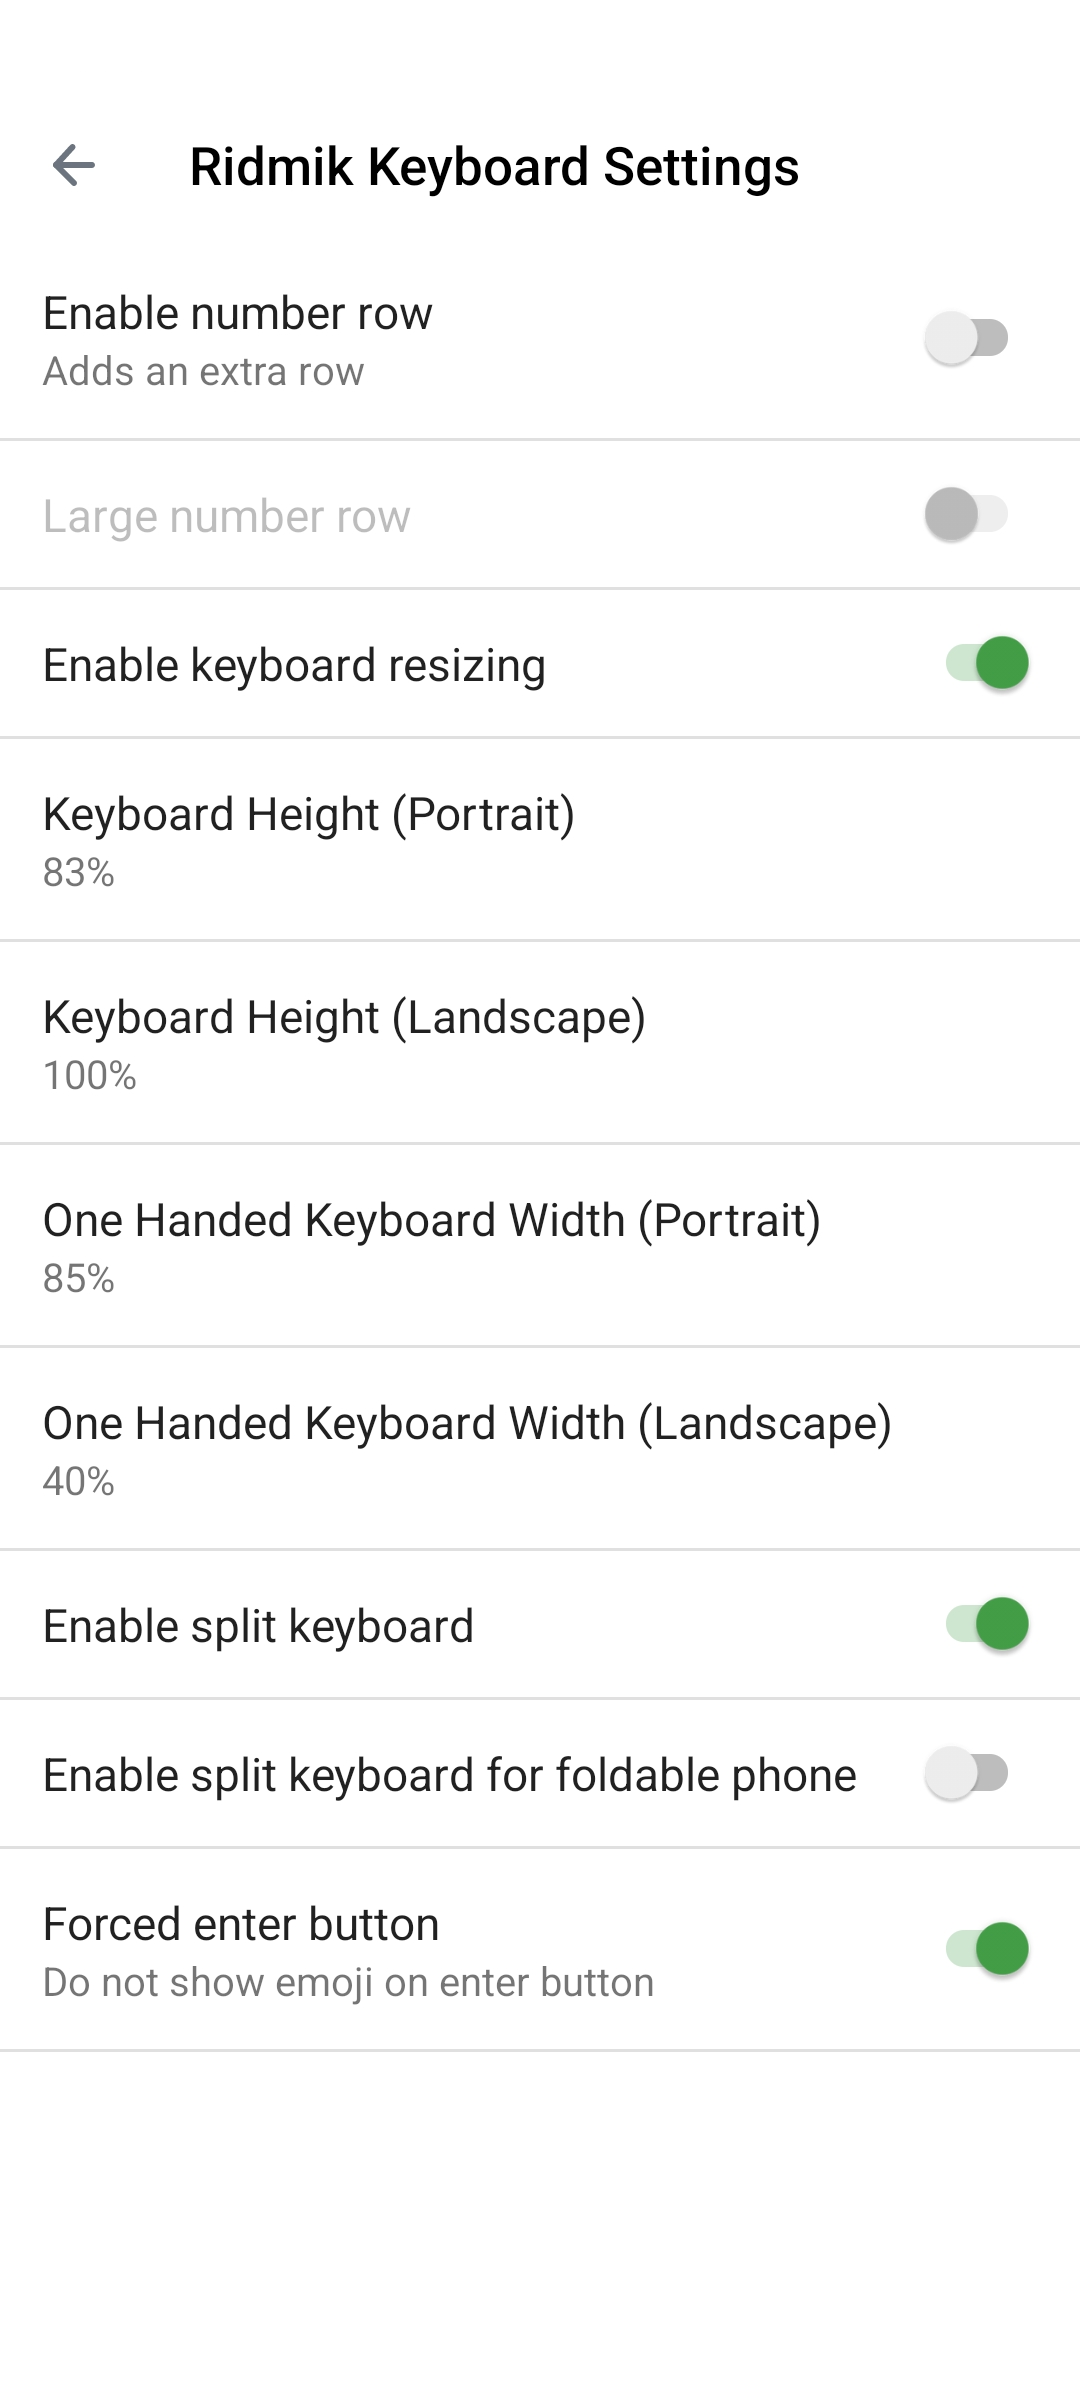Tap the 100% landscape height value

pos(90,1076)
